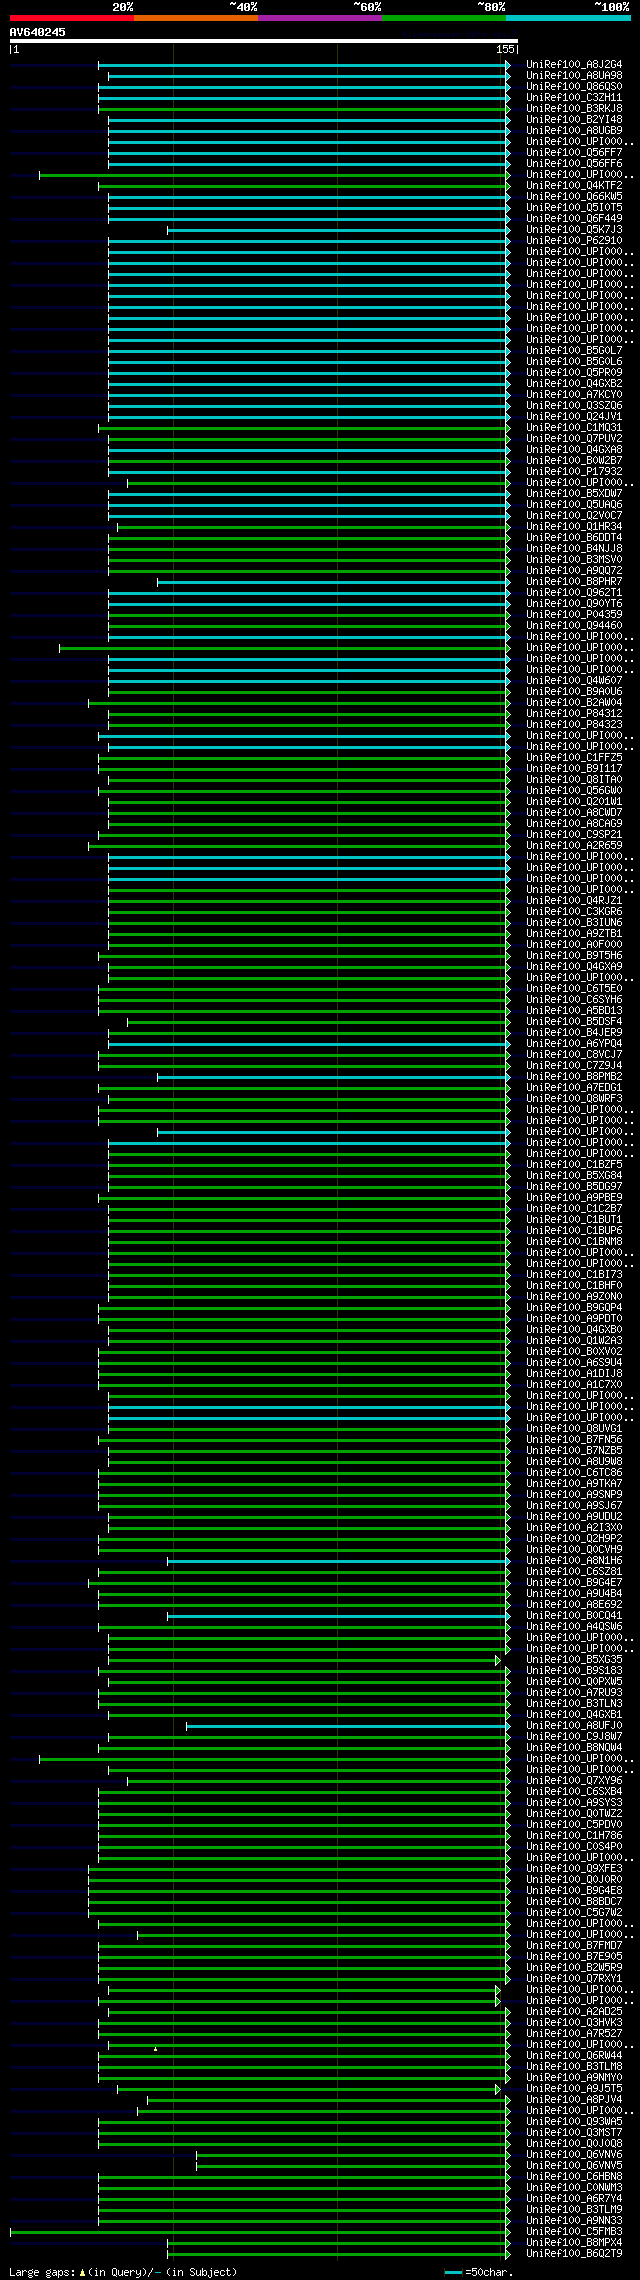Click the UniRef100_Q8UVG1 label

[x=574, y=1428]
